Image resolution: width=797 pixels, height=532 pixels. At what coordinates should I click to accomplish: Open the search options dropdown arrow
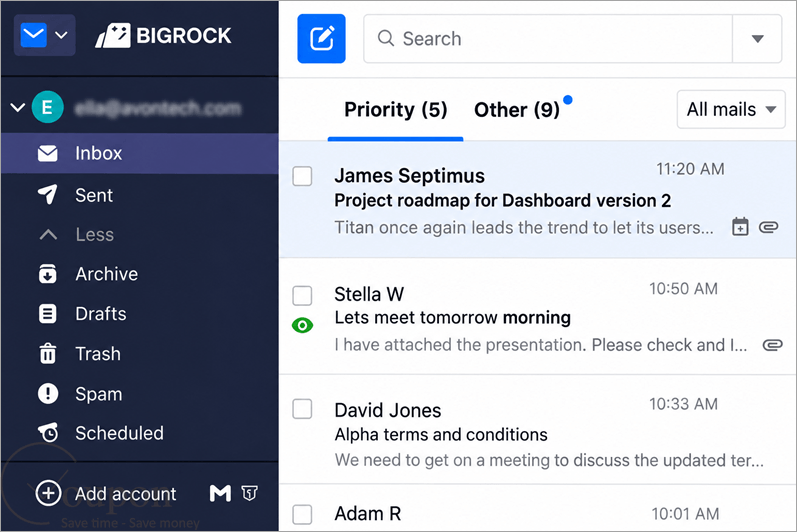coord(757,39)
